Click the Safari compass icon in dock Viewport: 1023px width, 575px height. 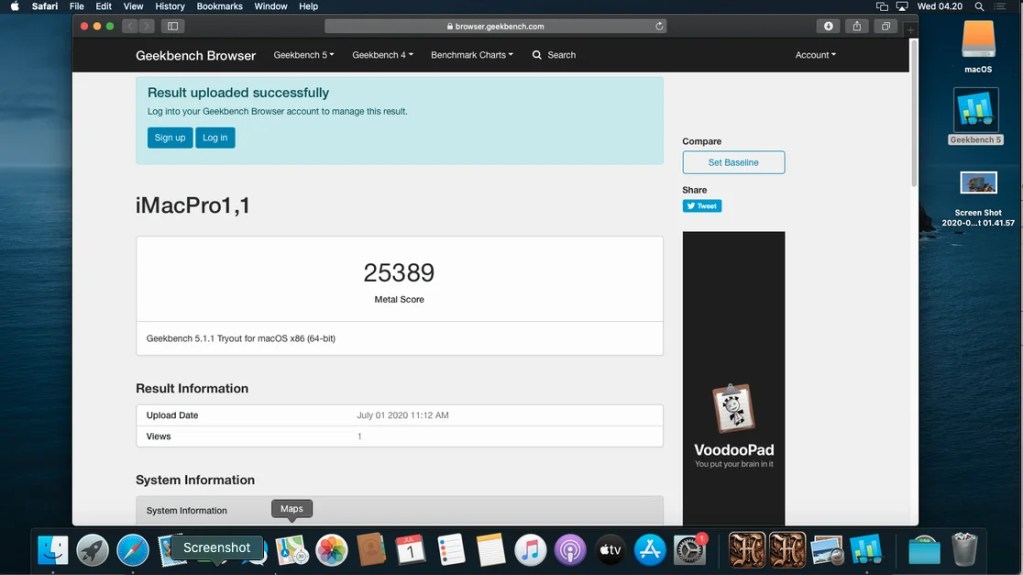point(132,550)
